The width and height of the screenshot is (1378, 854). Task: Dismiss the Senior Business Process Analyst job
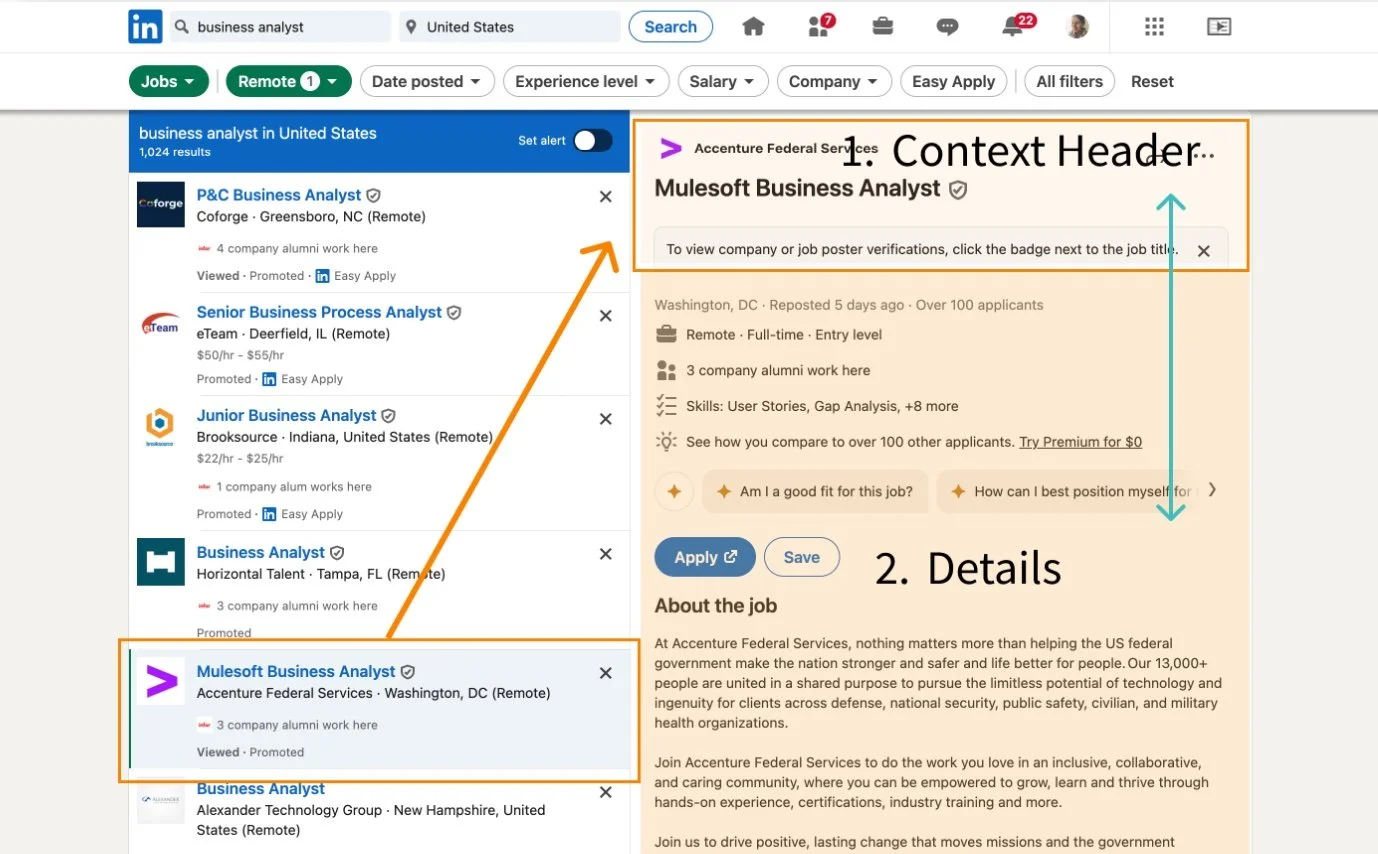pos(605,315)
